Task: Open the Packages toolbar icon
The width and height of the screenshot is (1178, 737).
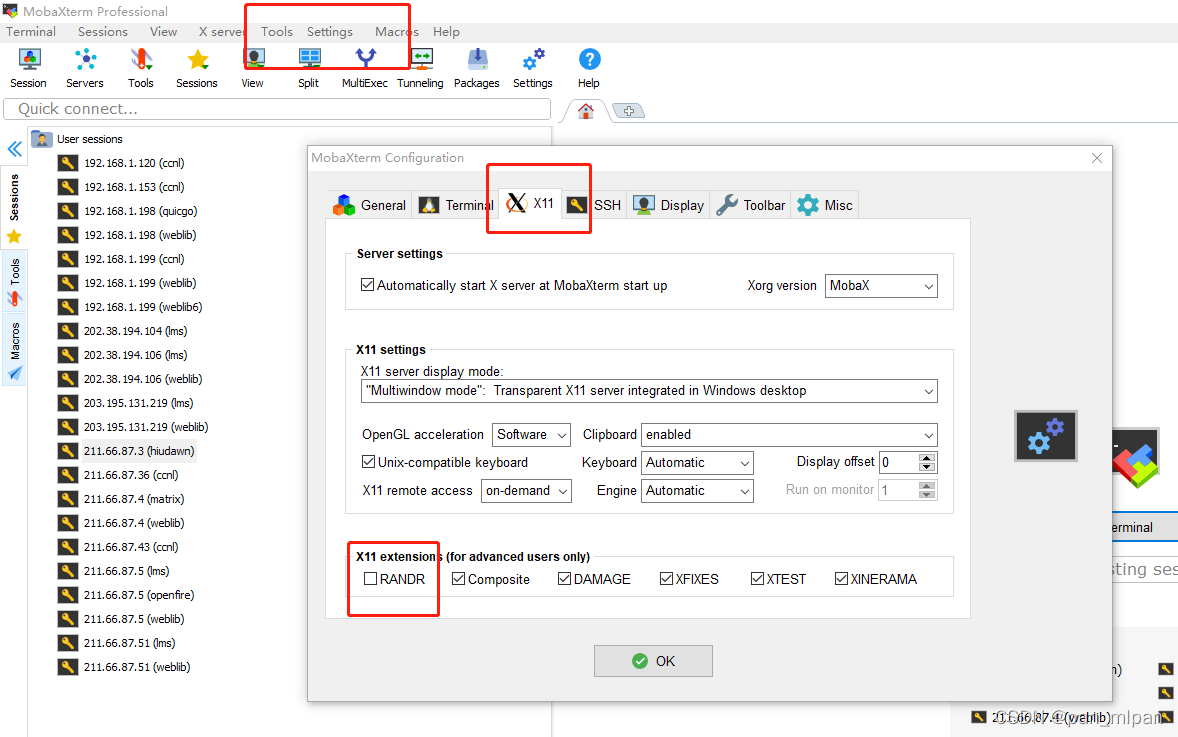Action: [477, 68]
